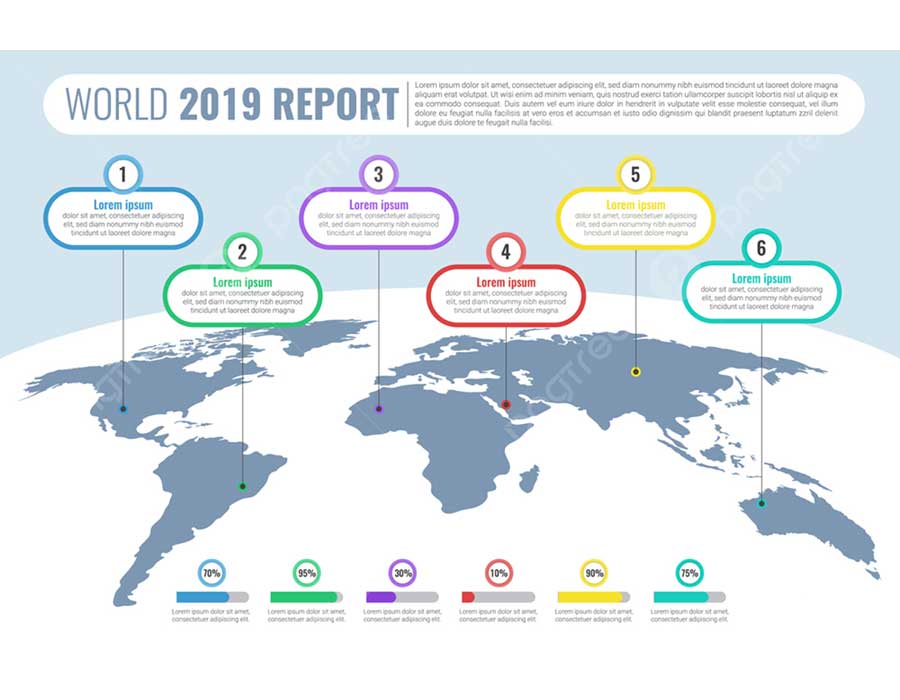
Task: Click the blue progress bar under 70%
Action: click(212, 597)
